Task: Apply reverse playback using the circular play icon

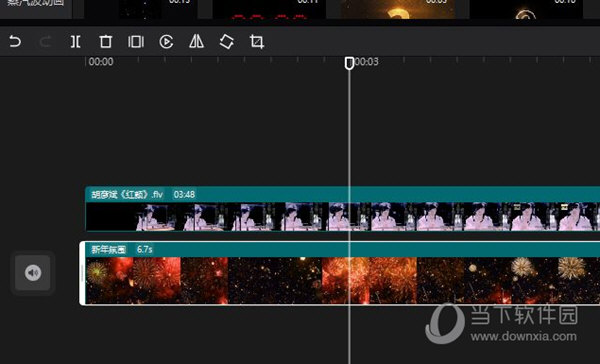Action: point(166,41)
